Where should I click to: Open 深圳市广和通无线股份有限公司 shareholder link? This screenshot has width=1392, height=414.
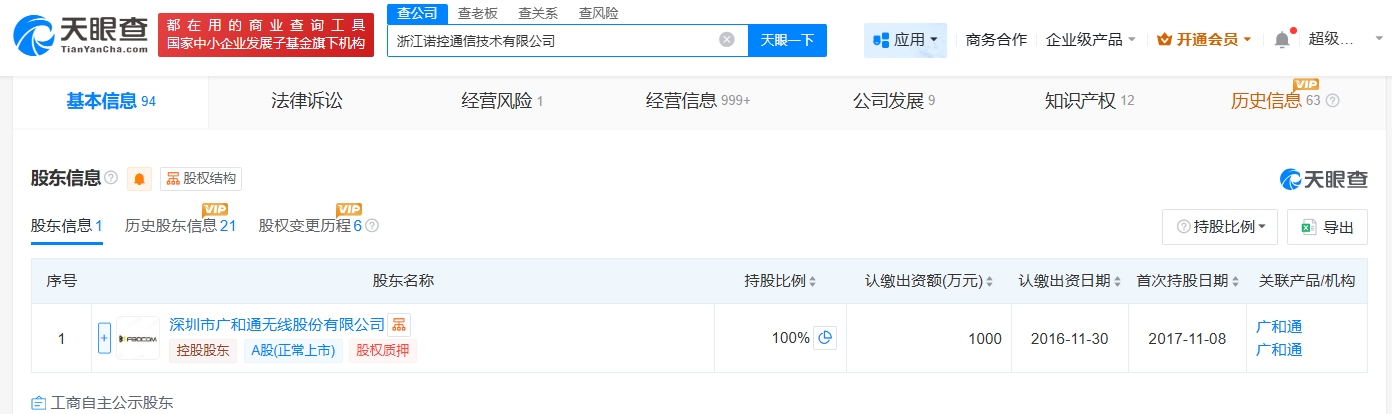pos(277,325)
